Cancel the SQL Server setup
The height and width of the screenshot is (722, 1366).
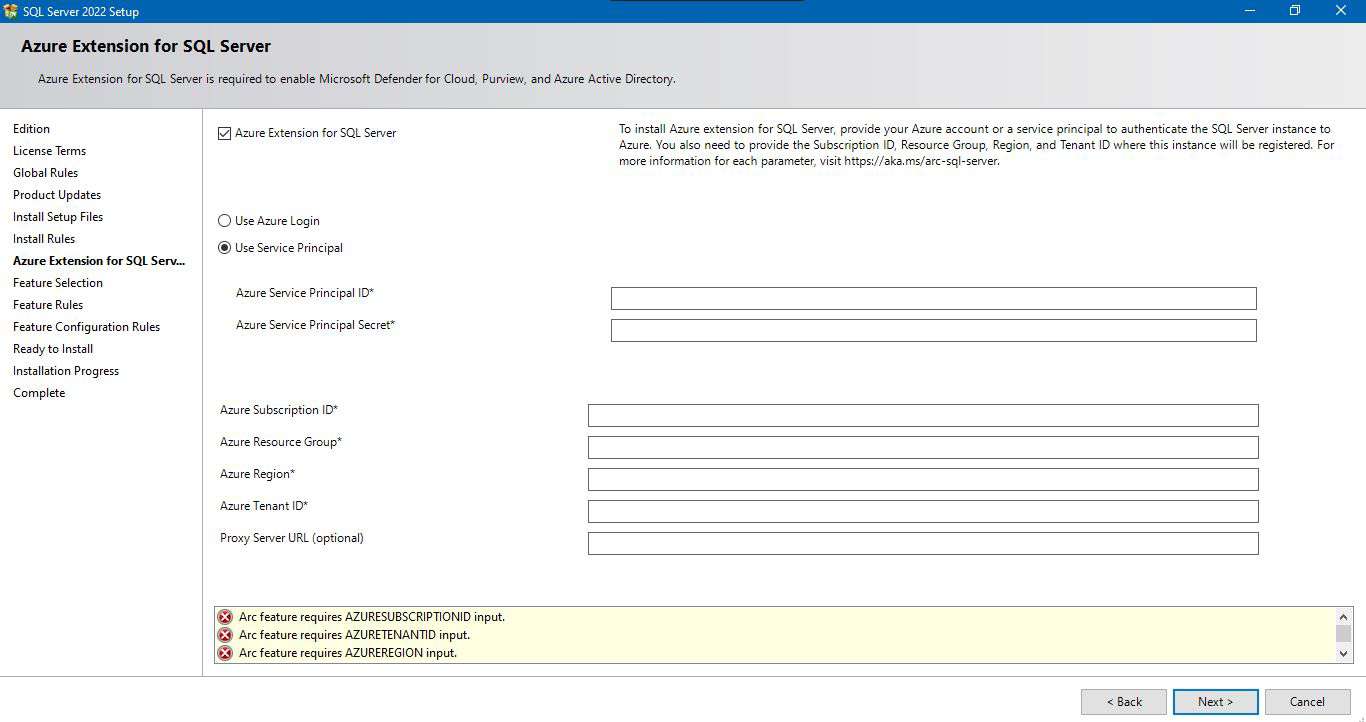point(1307,702)
